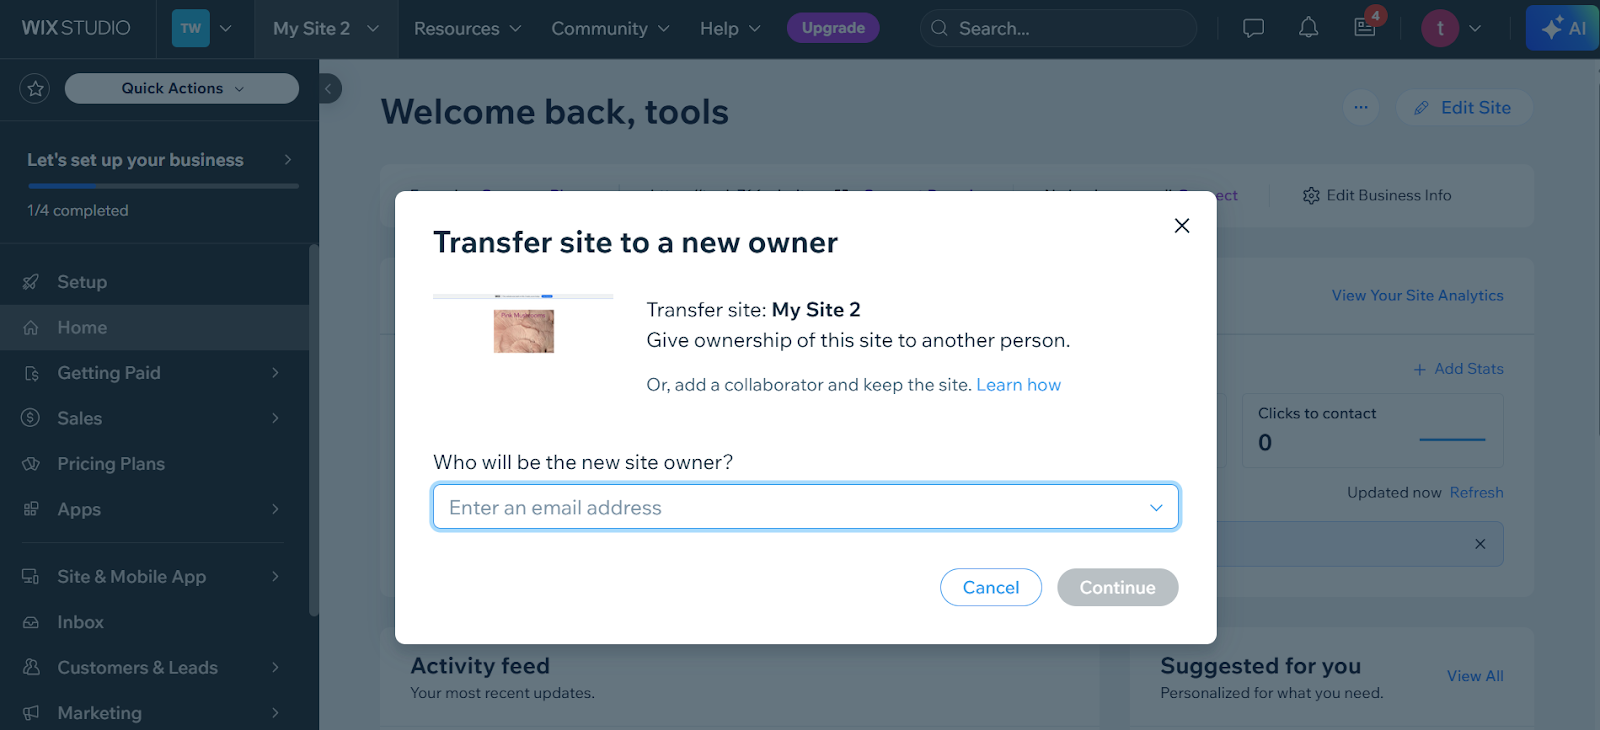
Task: Click the setup progress bar
Action: coord(163,186)
